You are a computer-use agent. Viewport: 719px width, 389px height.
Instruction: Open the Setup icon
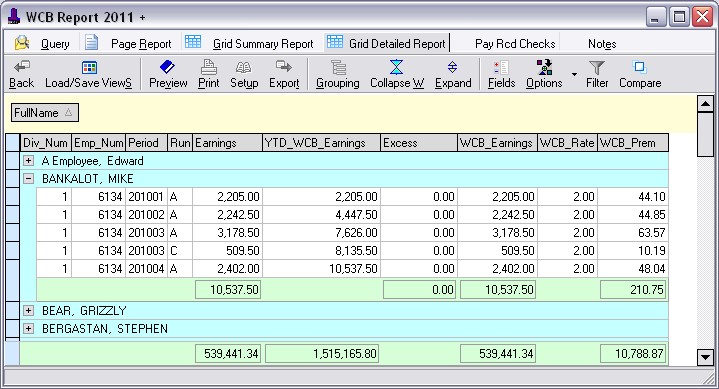click(244, 74)
